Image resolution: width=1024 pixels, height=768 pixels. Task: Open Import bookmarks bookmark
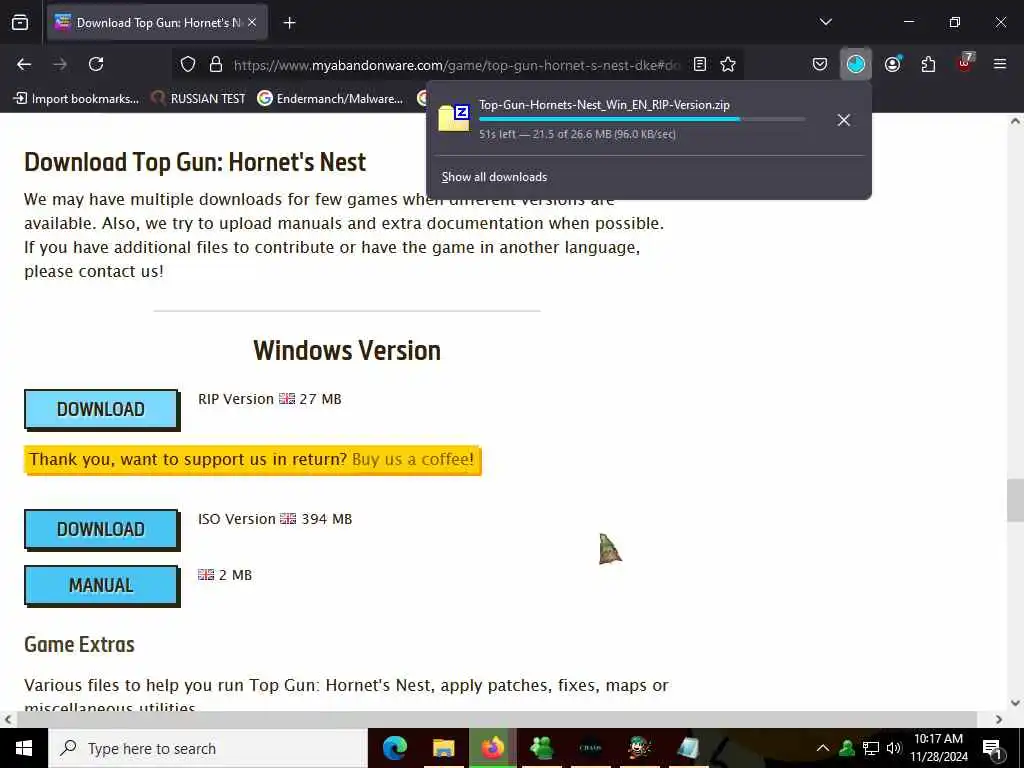point(76,99)
